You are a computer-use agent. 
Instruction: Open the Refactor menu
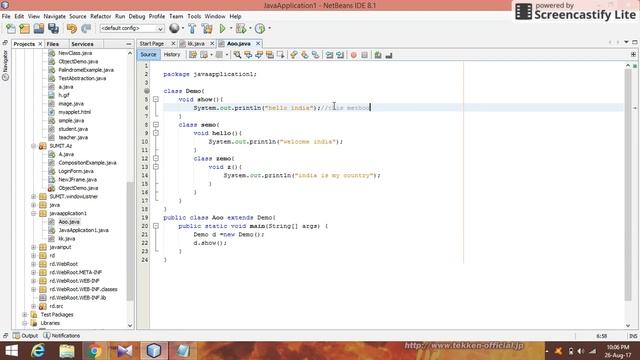[100, 16]
